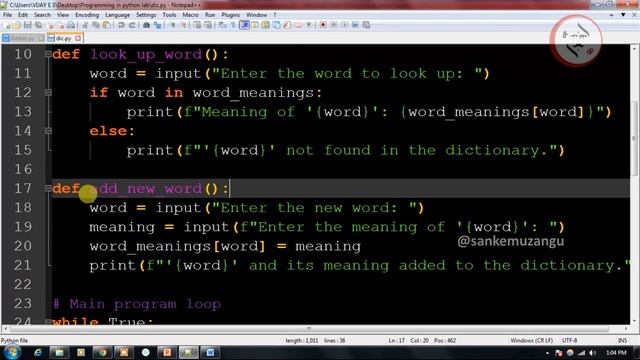Open the Edit menu
The width and height of the screenshot is (640, 360).
click(x=23, y=15)
